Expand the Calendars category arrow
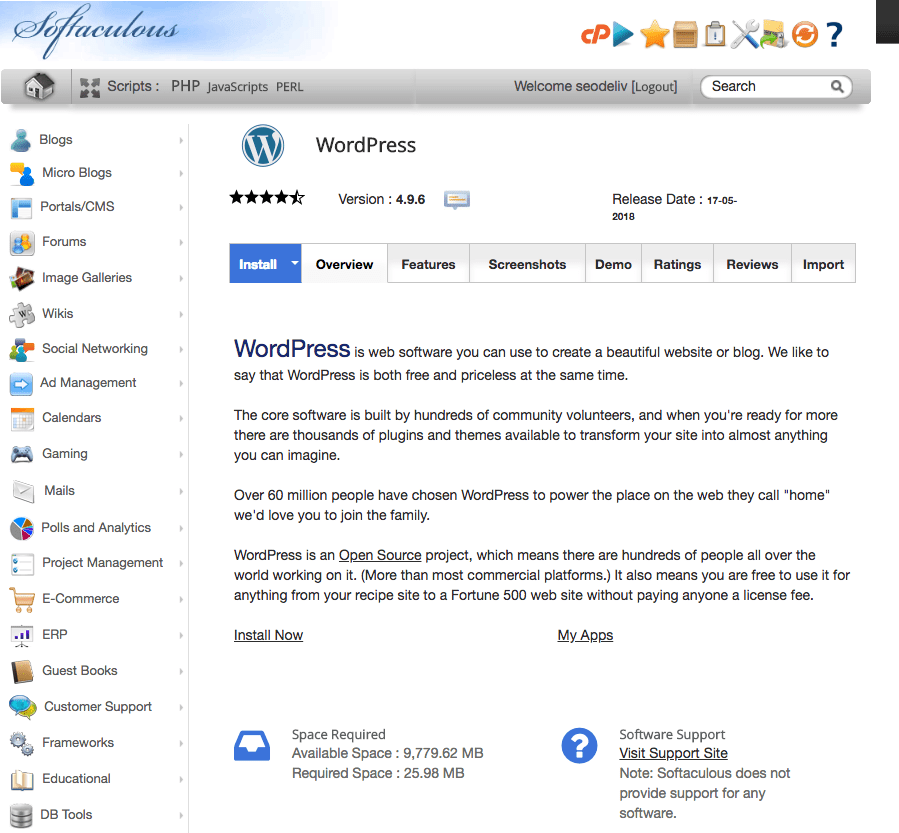The height and width of the screenshot is (833, 899). coord(181,418)
